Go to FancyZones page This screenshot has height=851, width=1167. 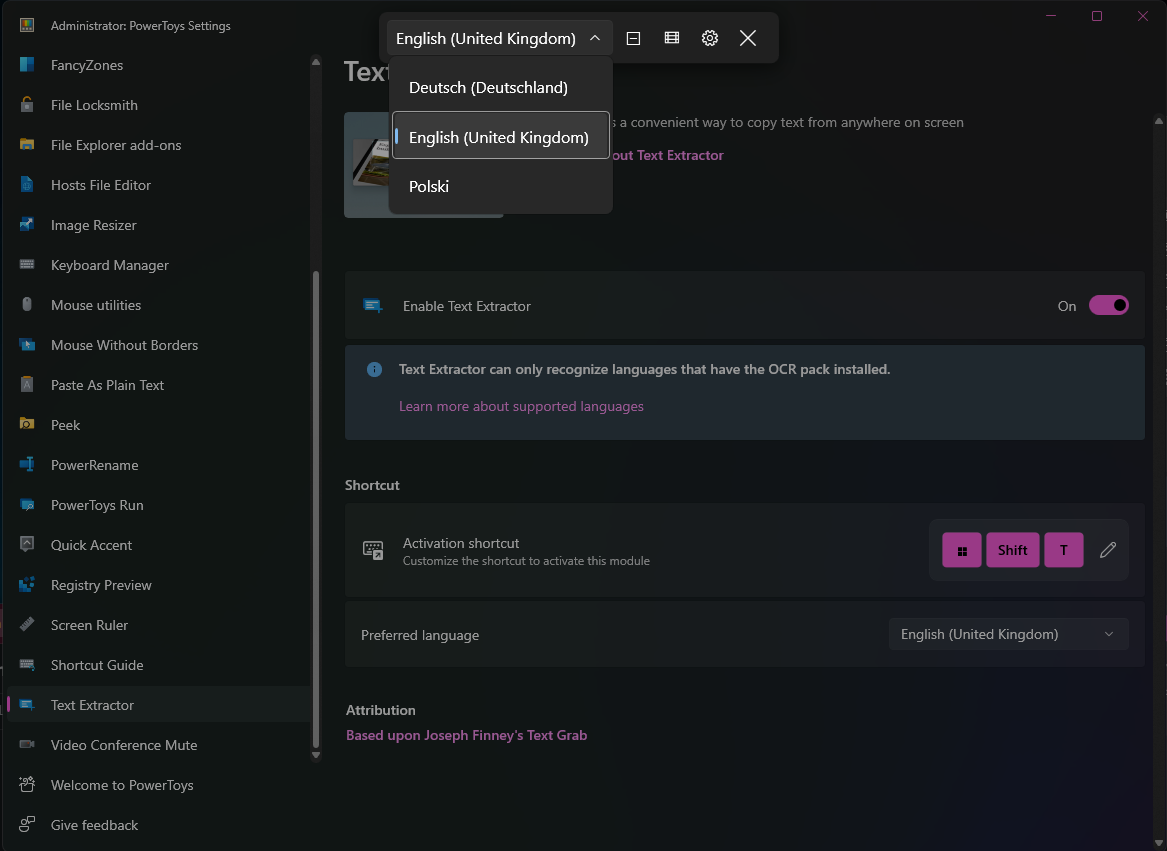(x=159, y=65)
